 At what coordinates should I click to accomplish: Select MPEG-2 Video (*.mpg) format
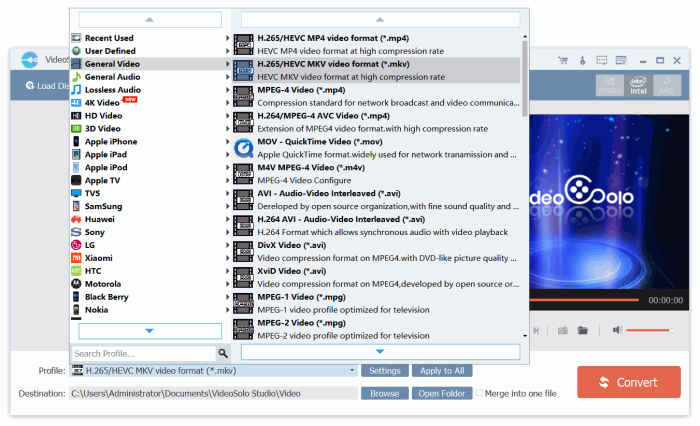coord(376,330)
